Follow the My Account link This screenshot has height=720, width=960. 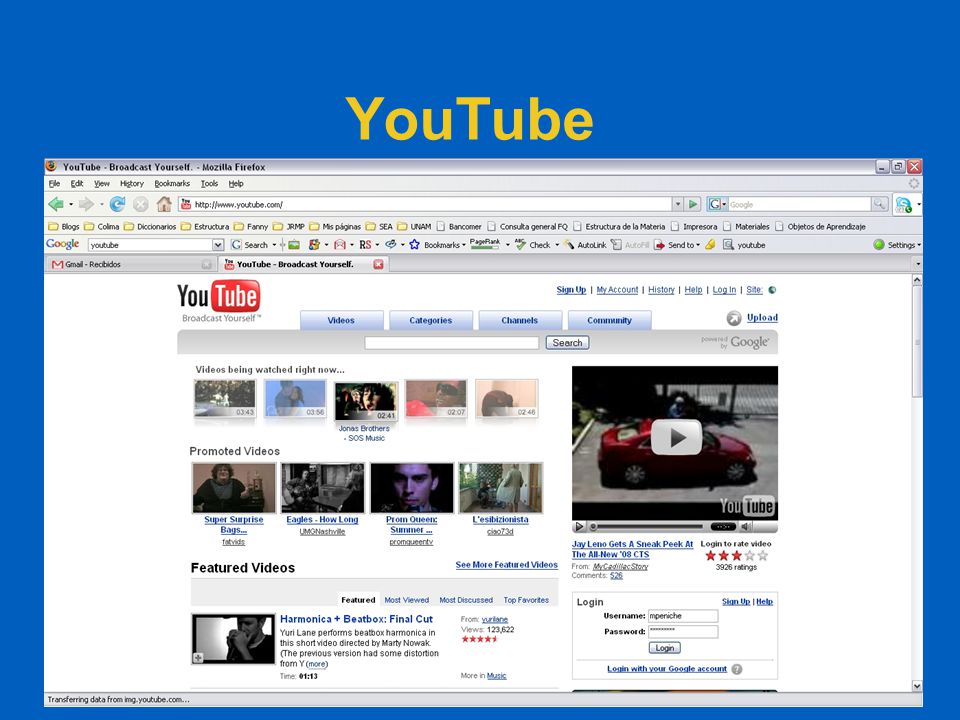tap(617, 290)
